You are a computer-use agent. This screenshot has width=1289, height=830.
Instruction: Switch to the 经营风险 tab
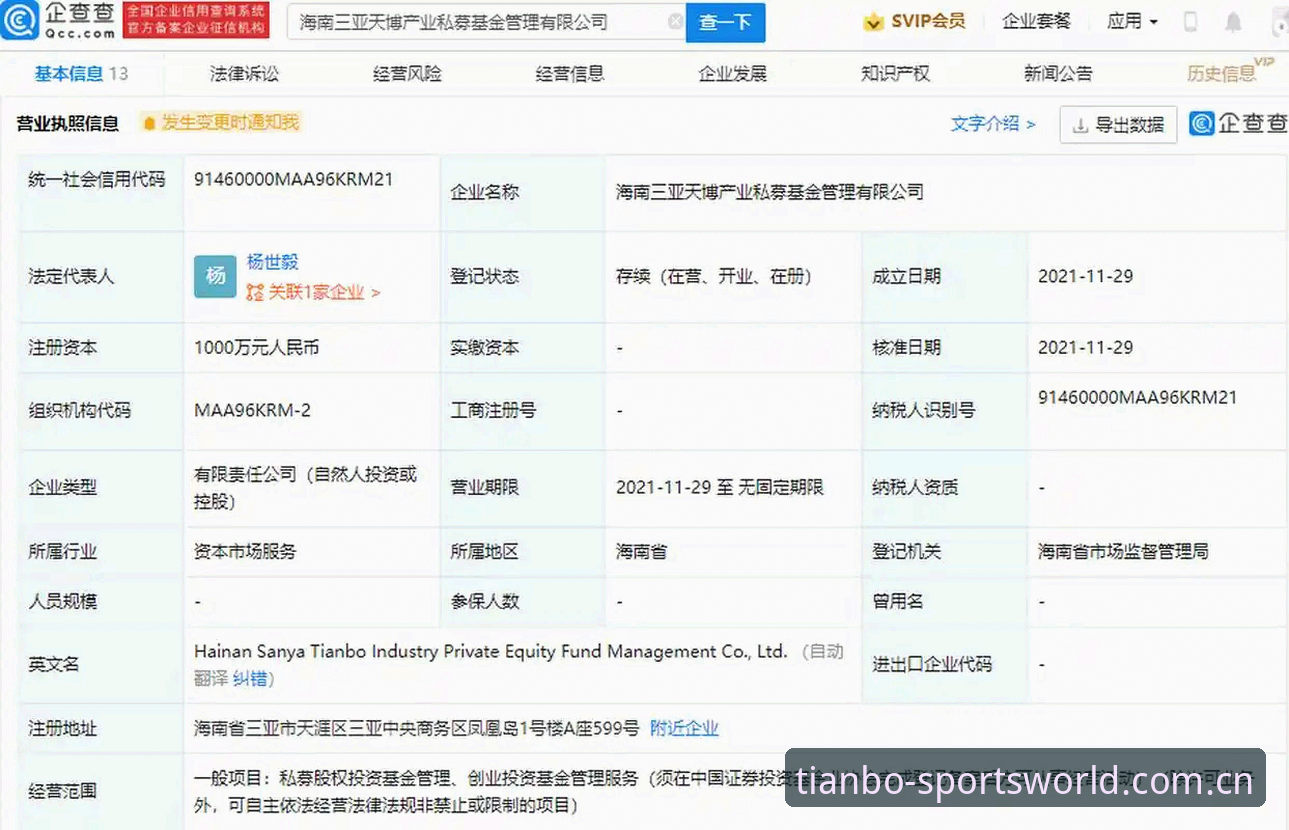pyautogui.click(x=407, y=73)
